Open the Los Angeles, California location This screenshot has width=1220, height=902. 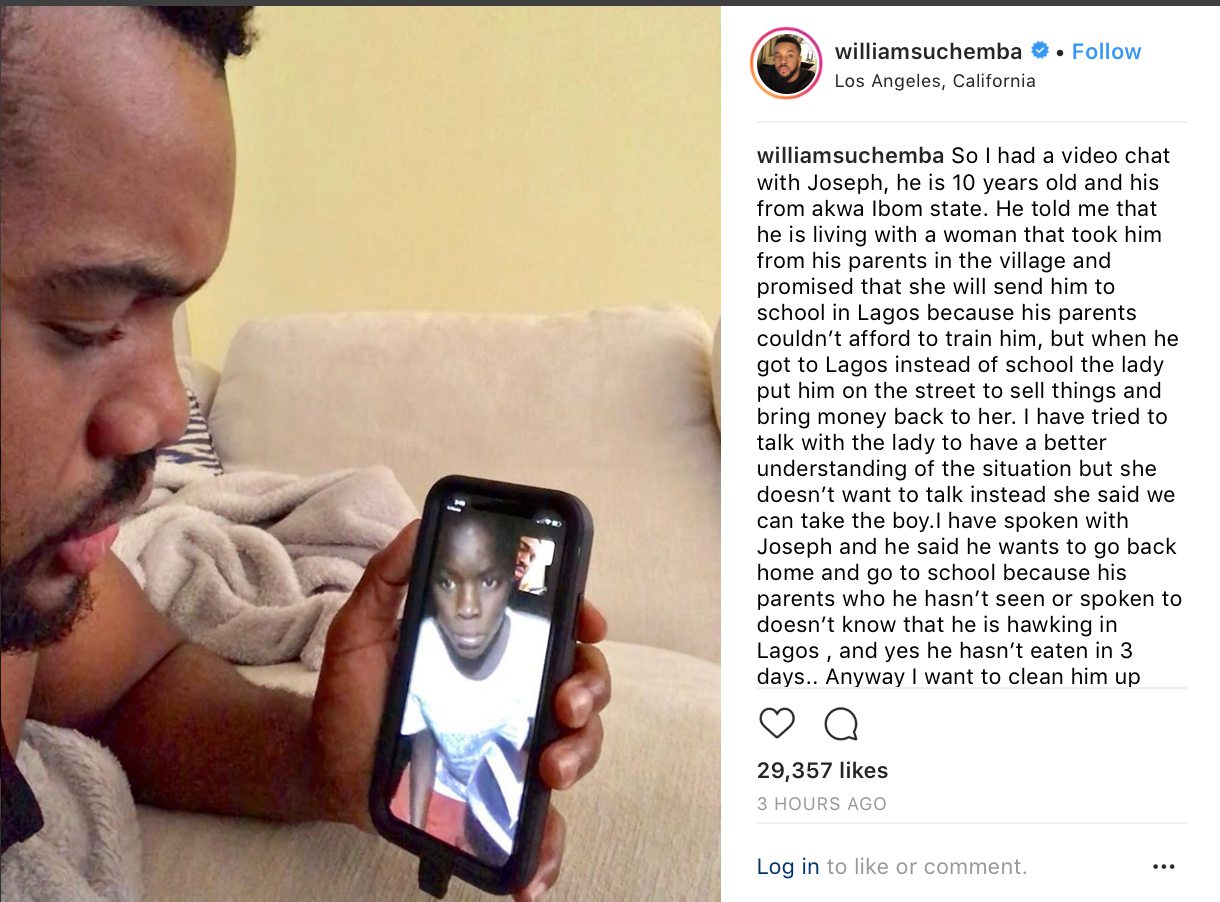(x=935, y=81)
